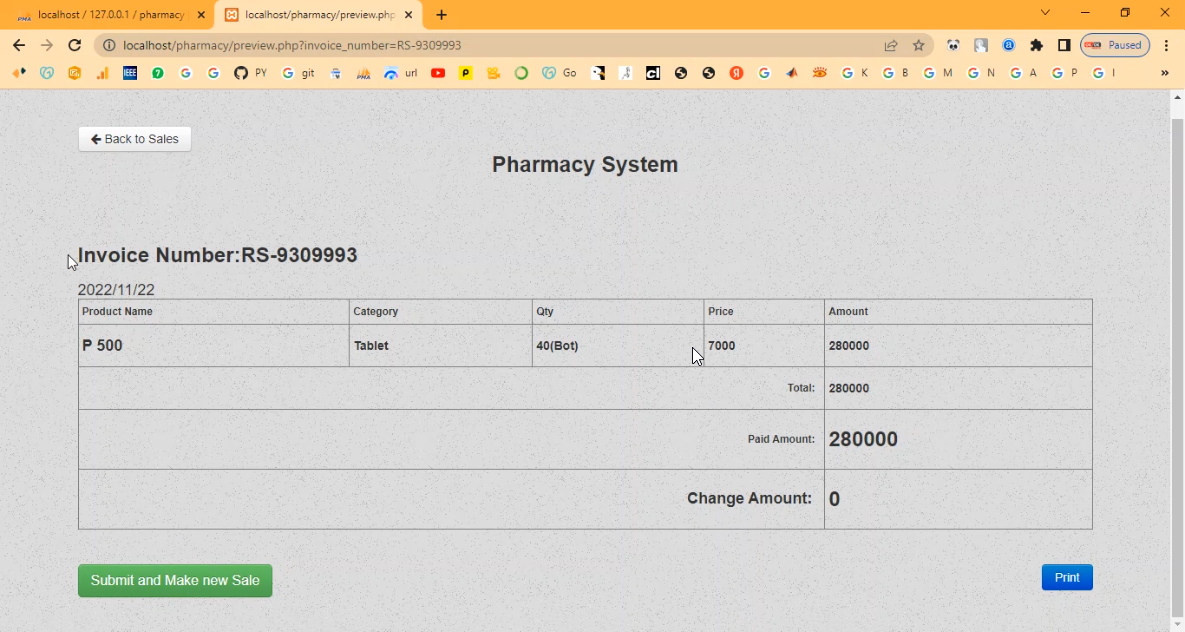Expand the tab search dropdown arrow

(1045, 13)
